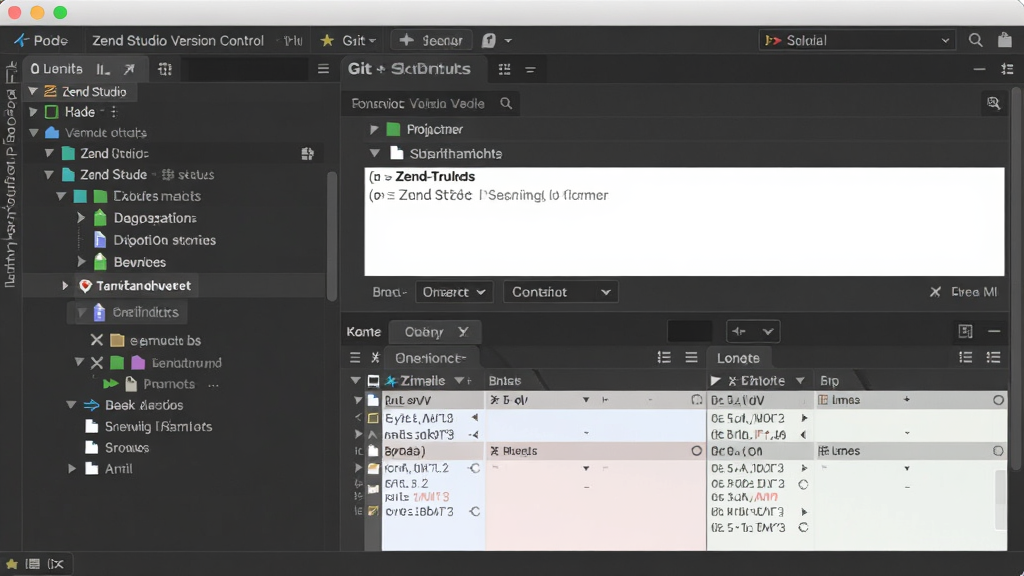Select the Onerionce tab
Screen dimensions: 1024x576
point(431,358)
